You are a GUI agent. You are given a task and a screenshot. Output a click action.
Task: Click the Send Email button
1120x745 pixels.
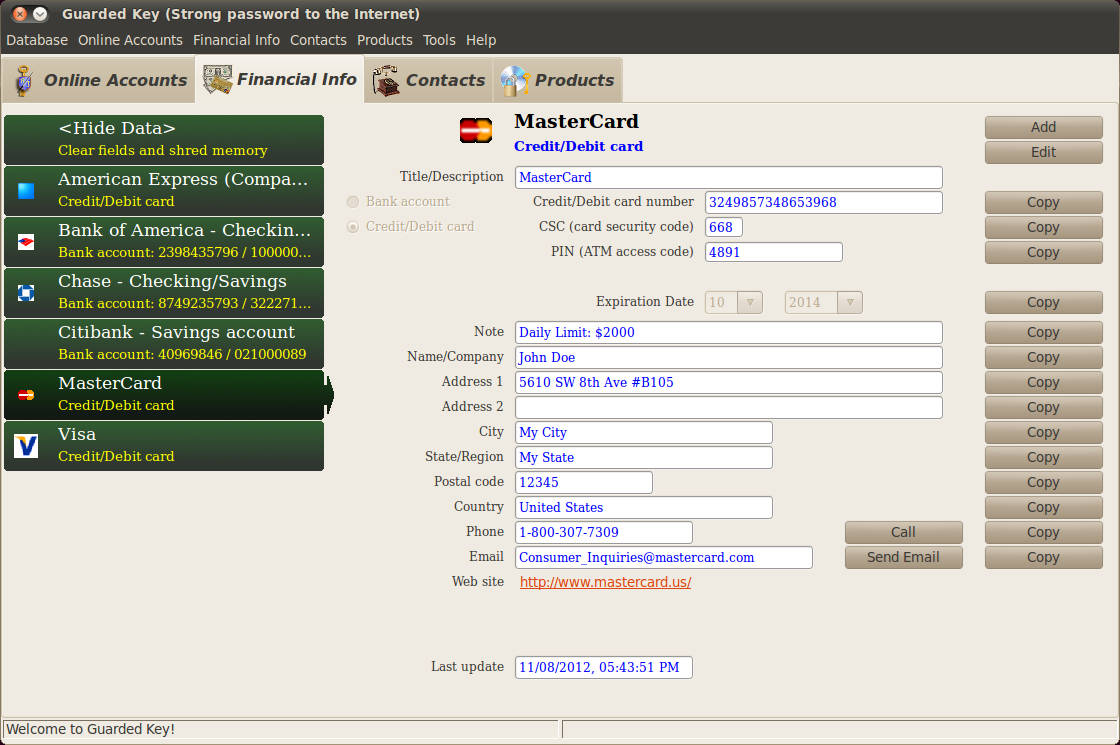[904, 557]
